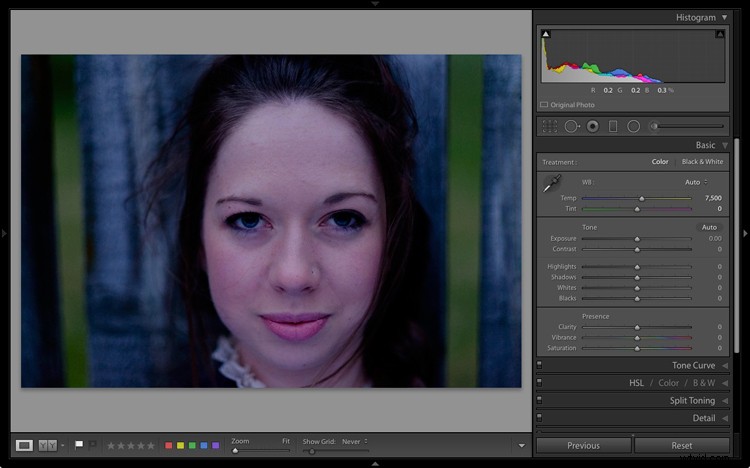Toggle the Split Toning panel switch
Screen dimensions: 750x468
point(540,401)
